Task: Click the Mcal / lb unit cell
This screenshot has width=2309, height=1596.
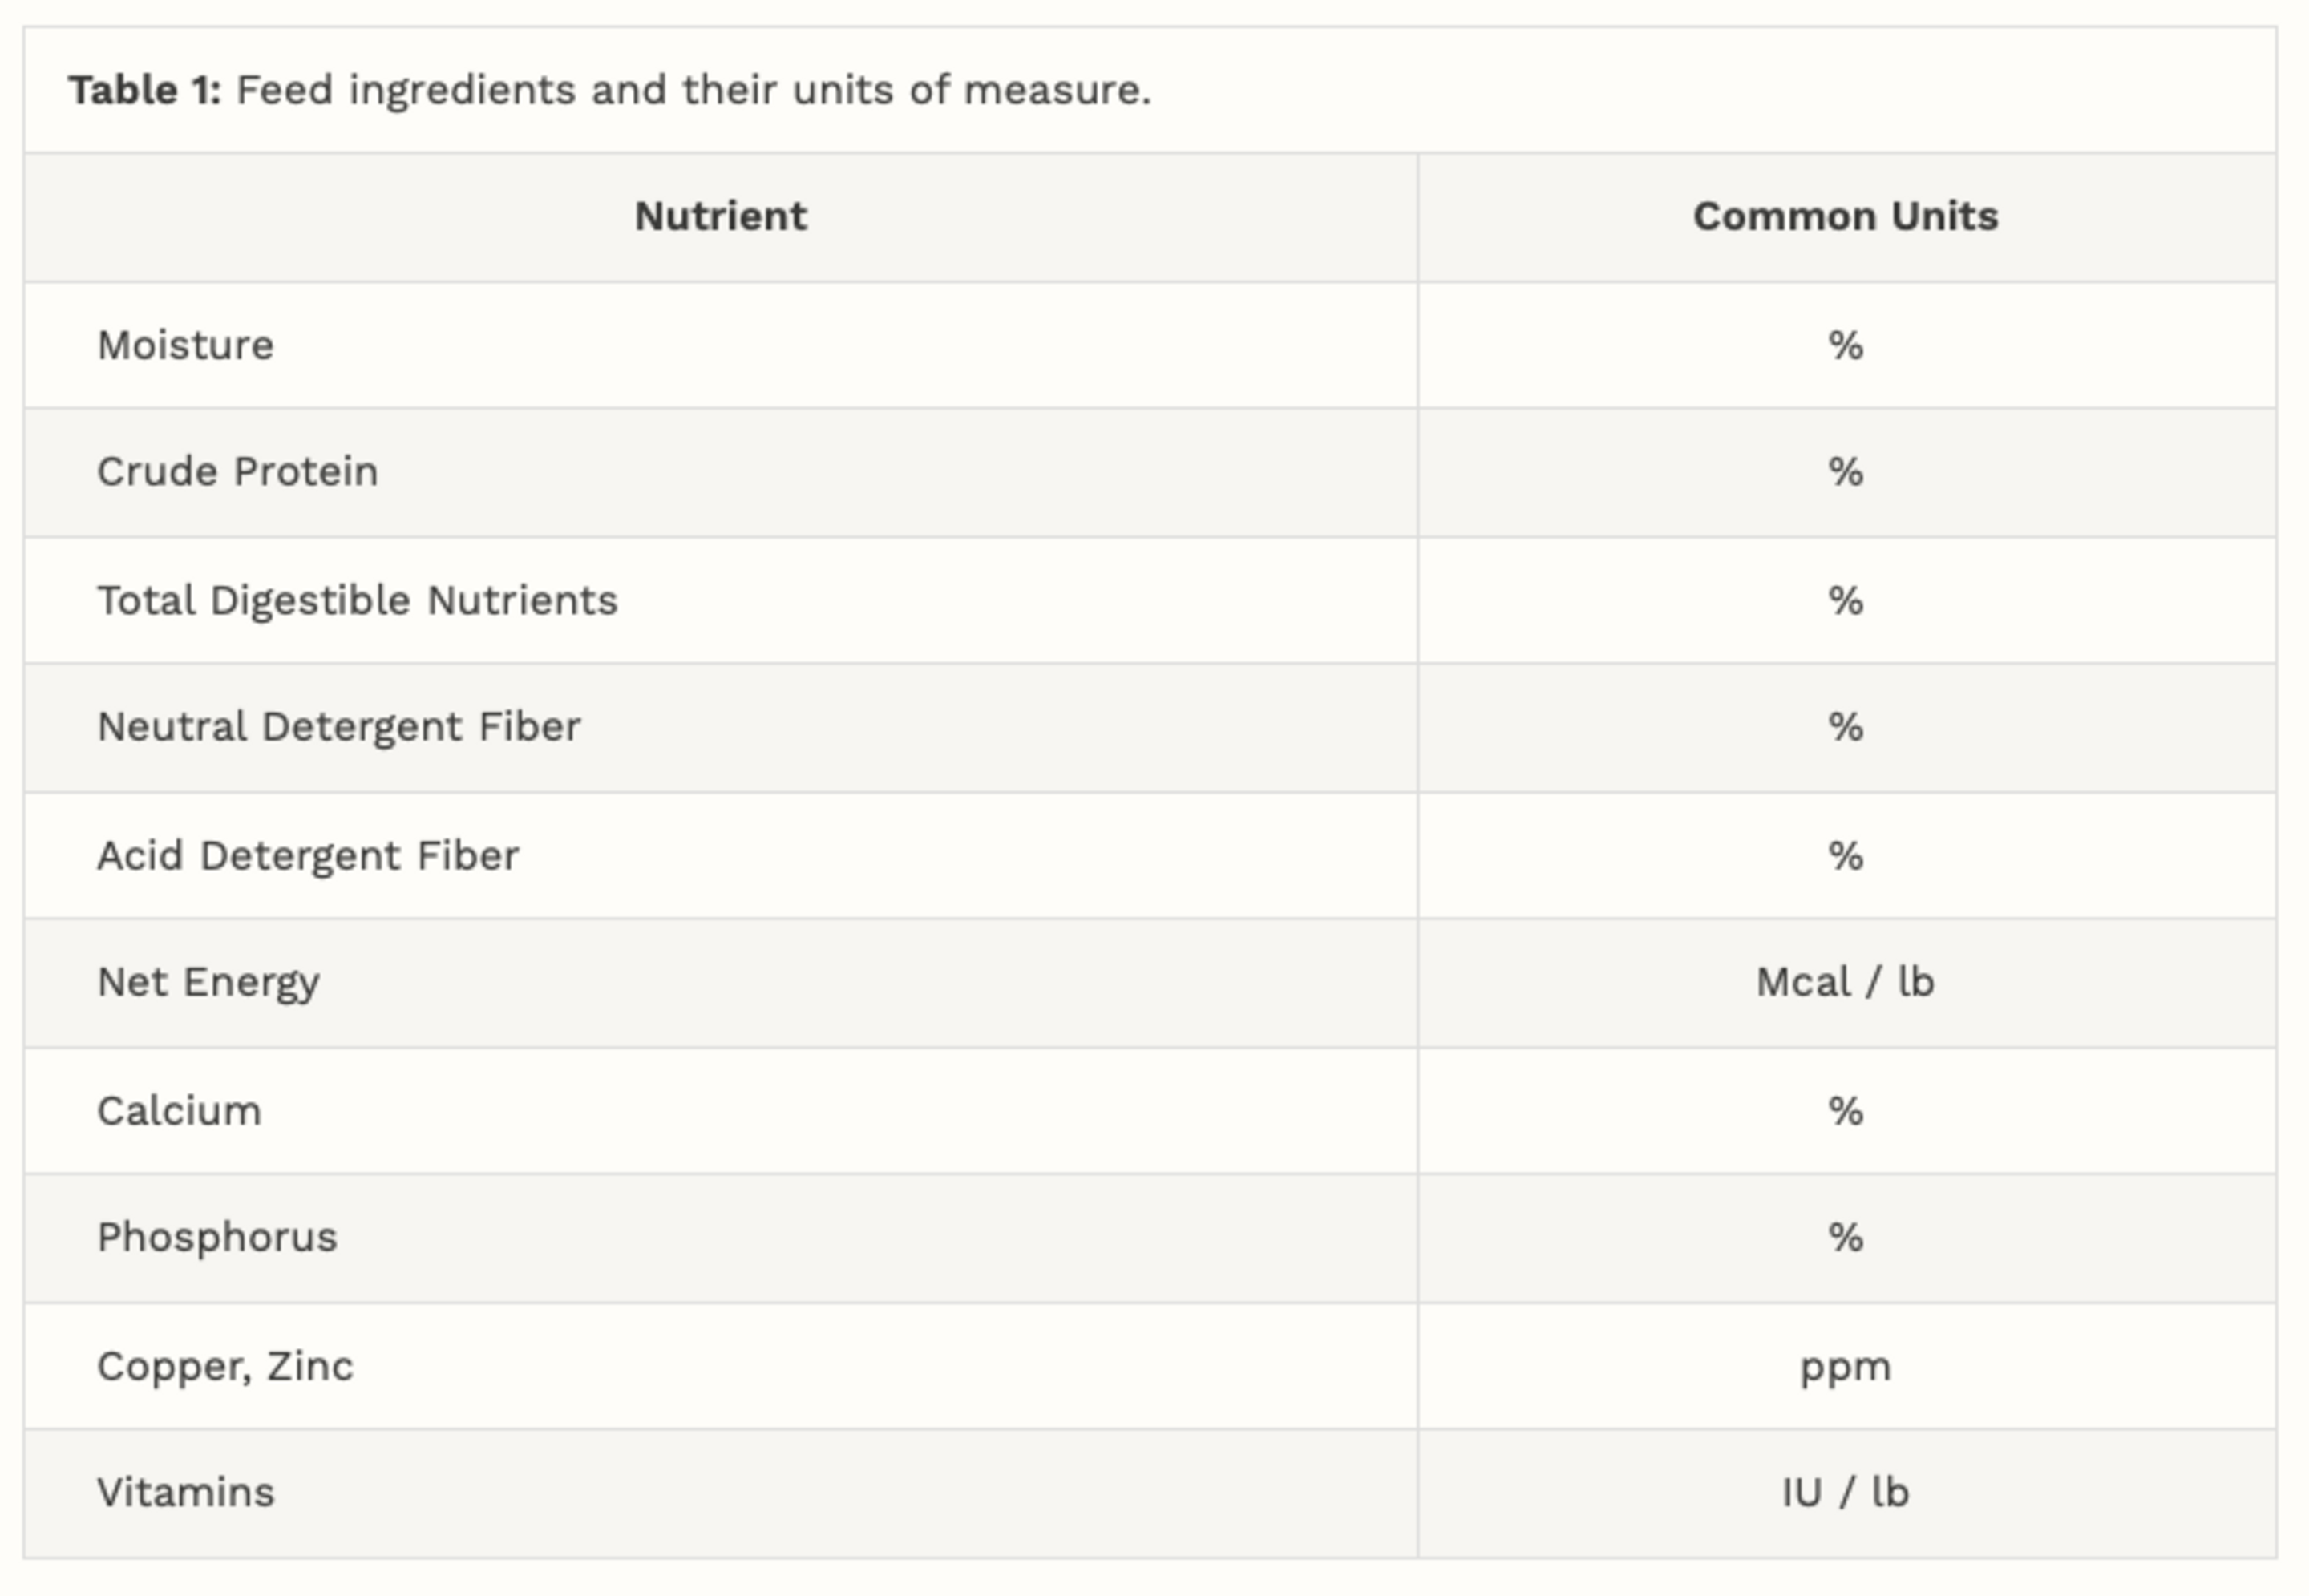Action: pos(1845,983)
